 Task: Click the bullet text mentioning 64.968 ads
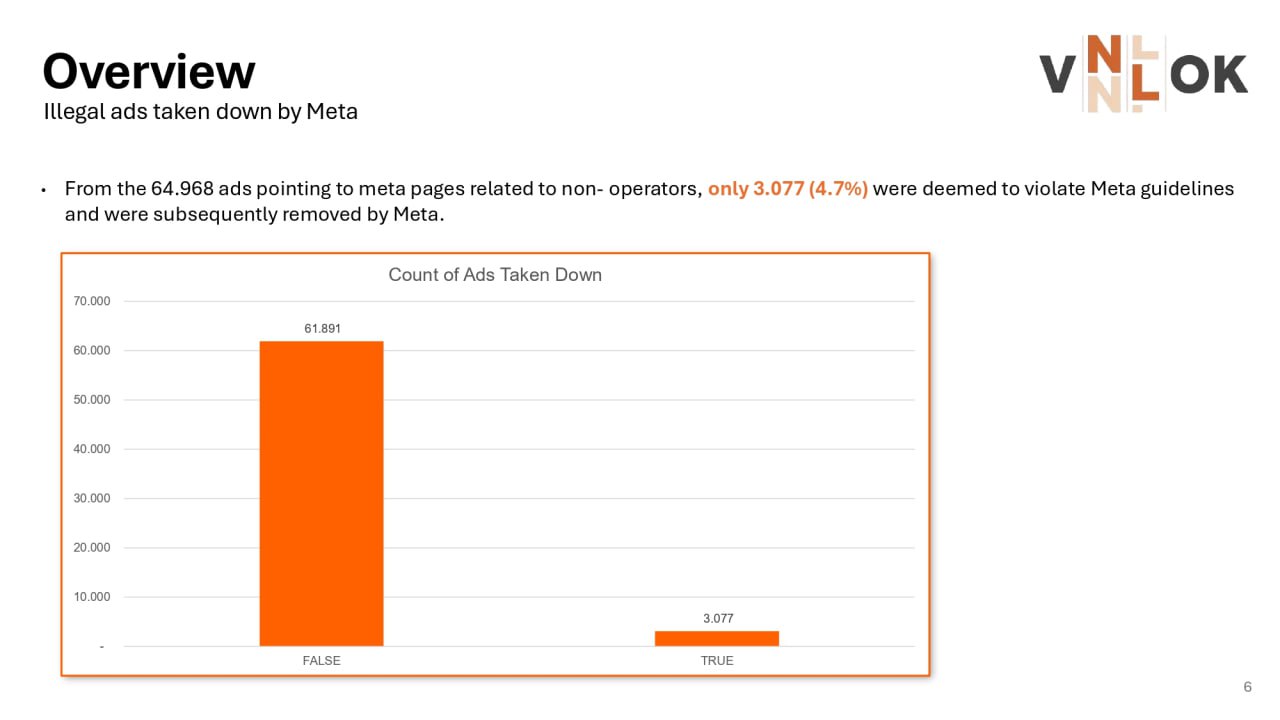[x=380, y=188]
